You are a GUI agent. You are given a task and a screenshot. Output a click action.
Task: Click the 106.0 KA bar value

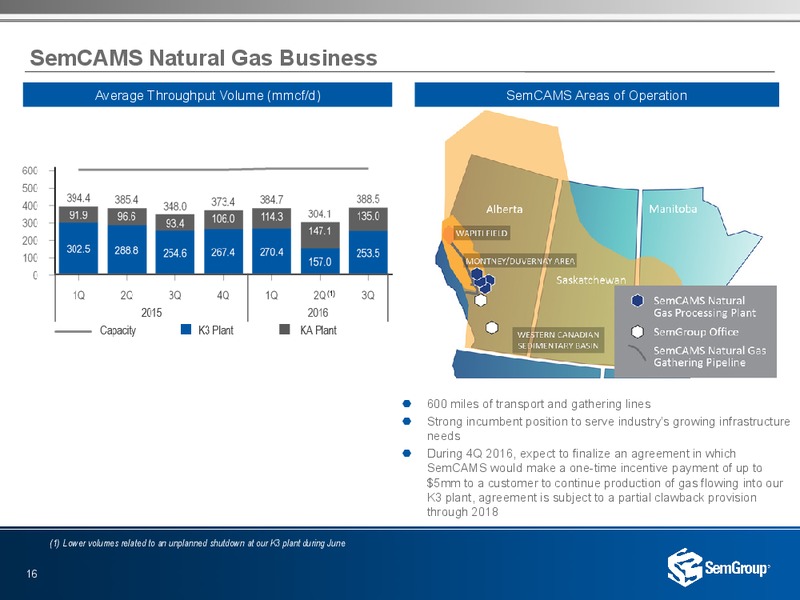click(x=223, y=219)
